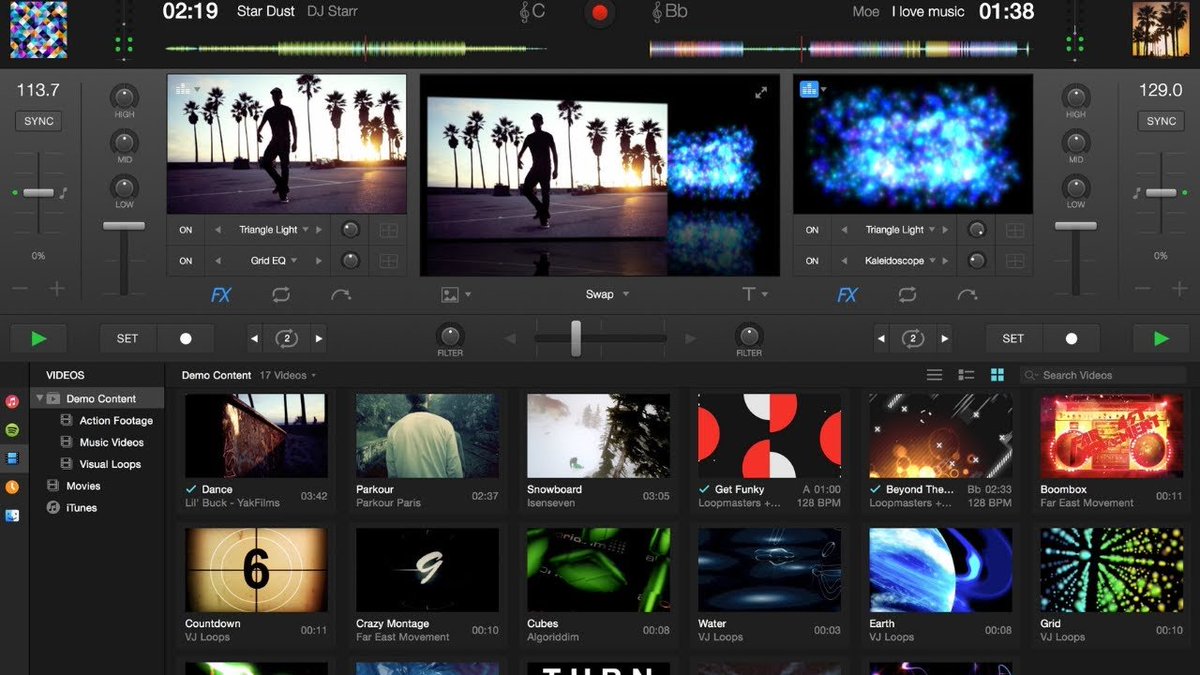Increase right deck tempo with plus icon
The height and width of the screenshot is (675, 1200).
(x=1180, y=289)
